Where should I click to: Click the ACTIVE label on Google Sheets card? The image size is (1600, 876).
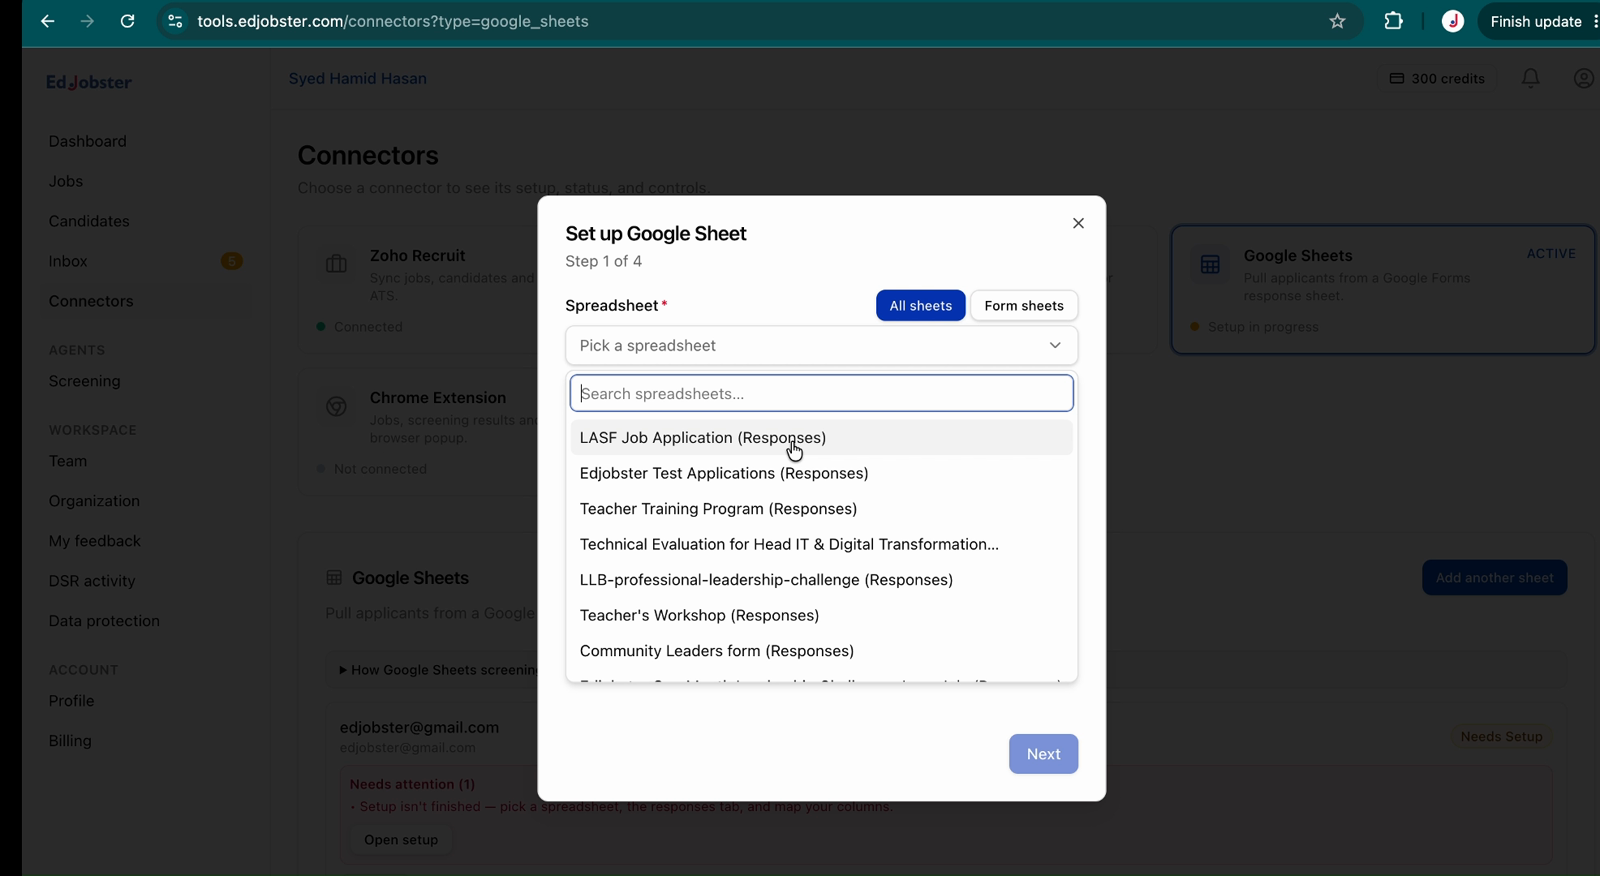[1551, 254]
